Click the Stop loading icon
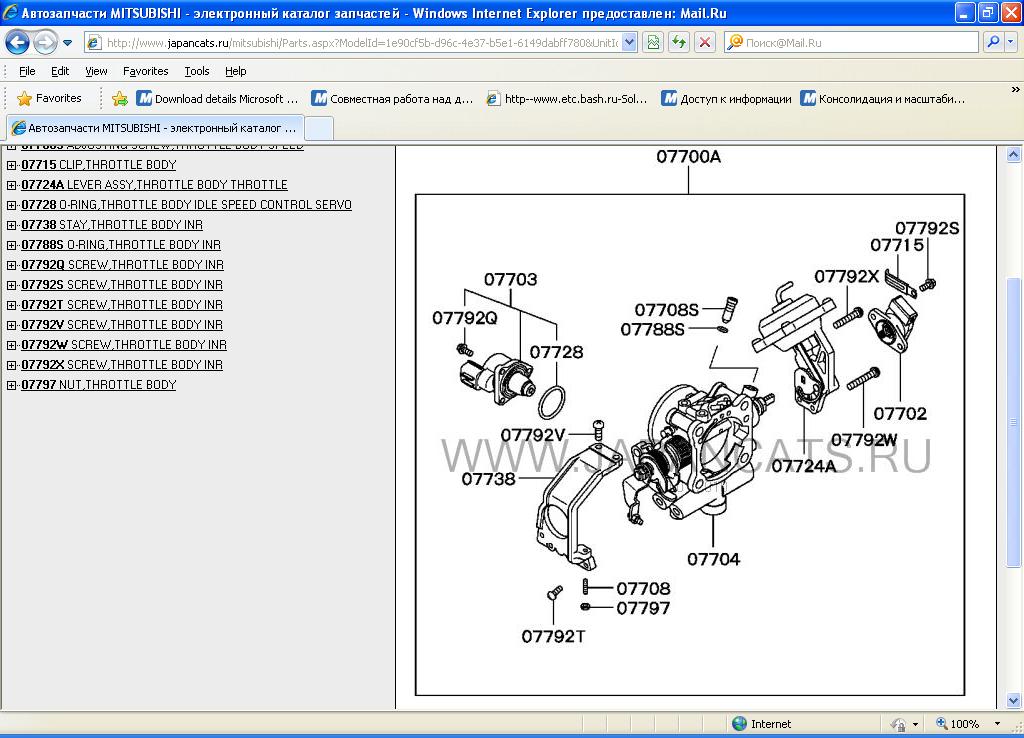This screenshot has height=738, width=1024. pyautogui.click(x=705, y=42)
